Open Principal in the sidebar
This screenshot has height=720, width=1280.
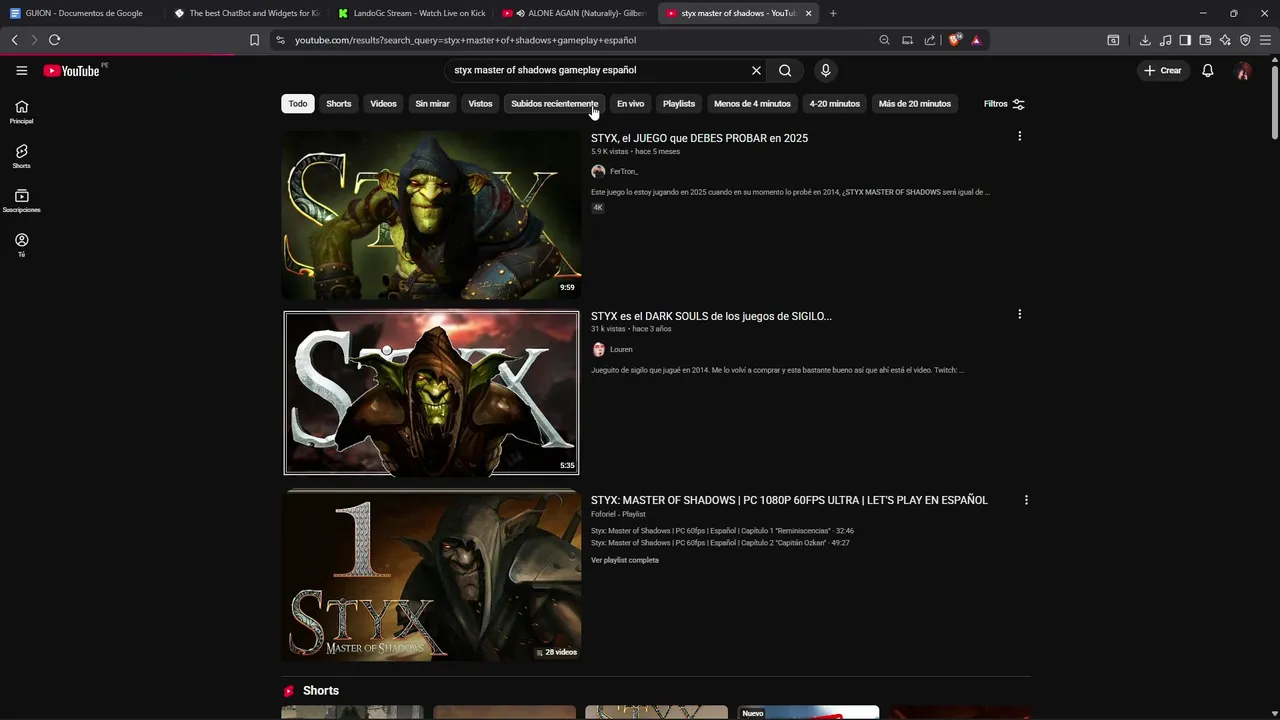point(21,112)
